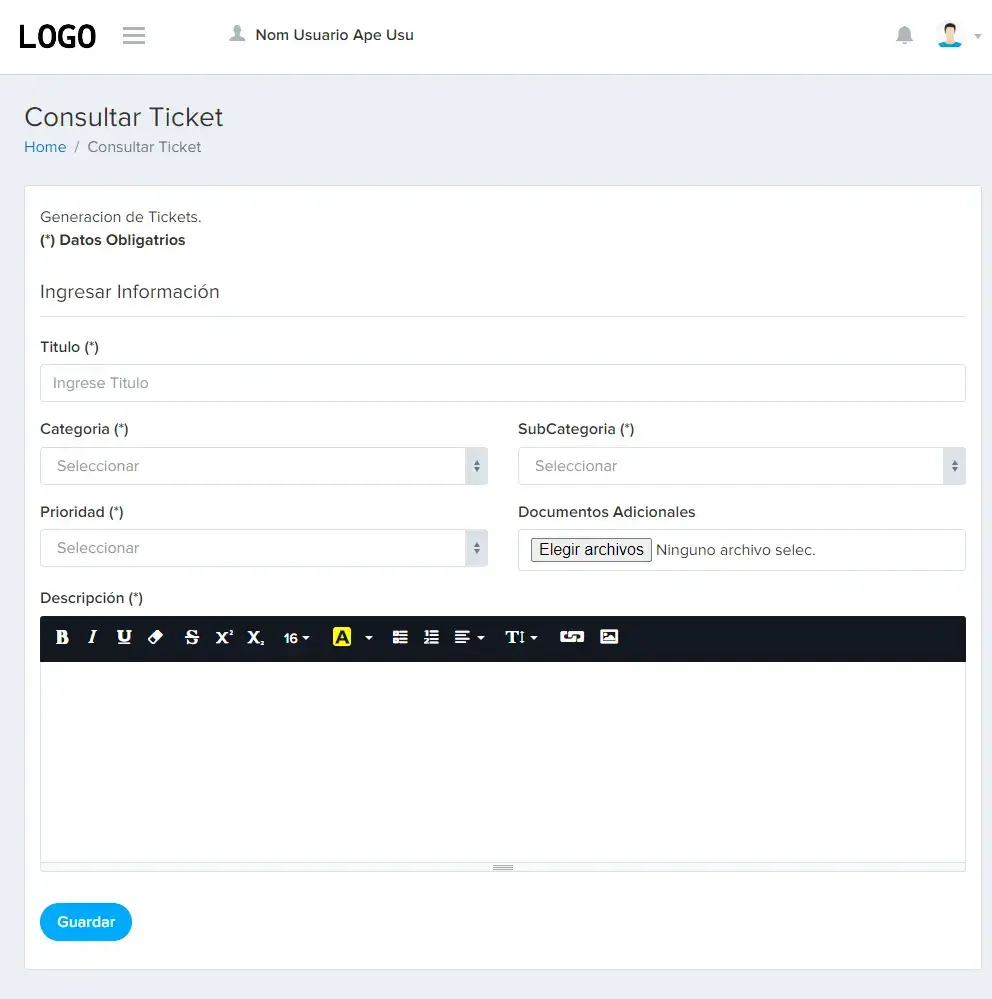Open the hamburger sidebar menu
Screen dimensions: 992x999
(134, 35)
